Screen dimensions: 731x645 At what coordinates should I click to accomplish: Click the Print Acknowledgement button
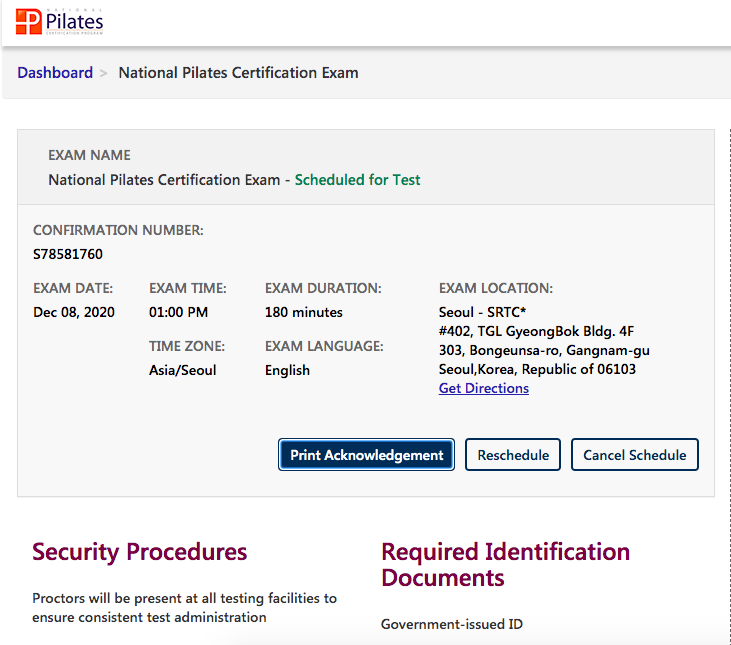point(366,454)
